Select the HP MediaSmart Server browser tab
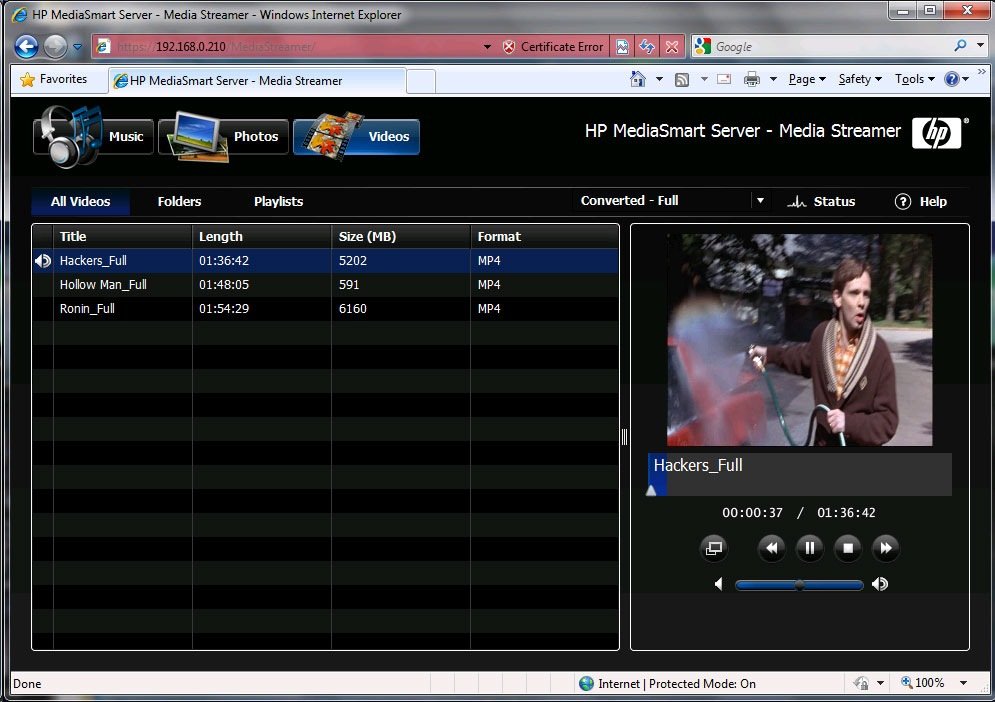This screenshot has height=702, width=995. click(257, 81)
